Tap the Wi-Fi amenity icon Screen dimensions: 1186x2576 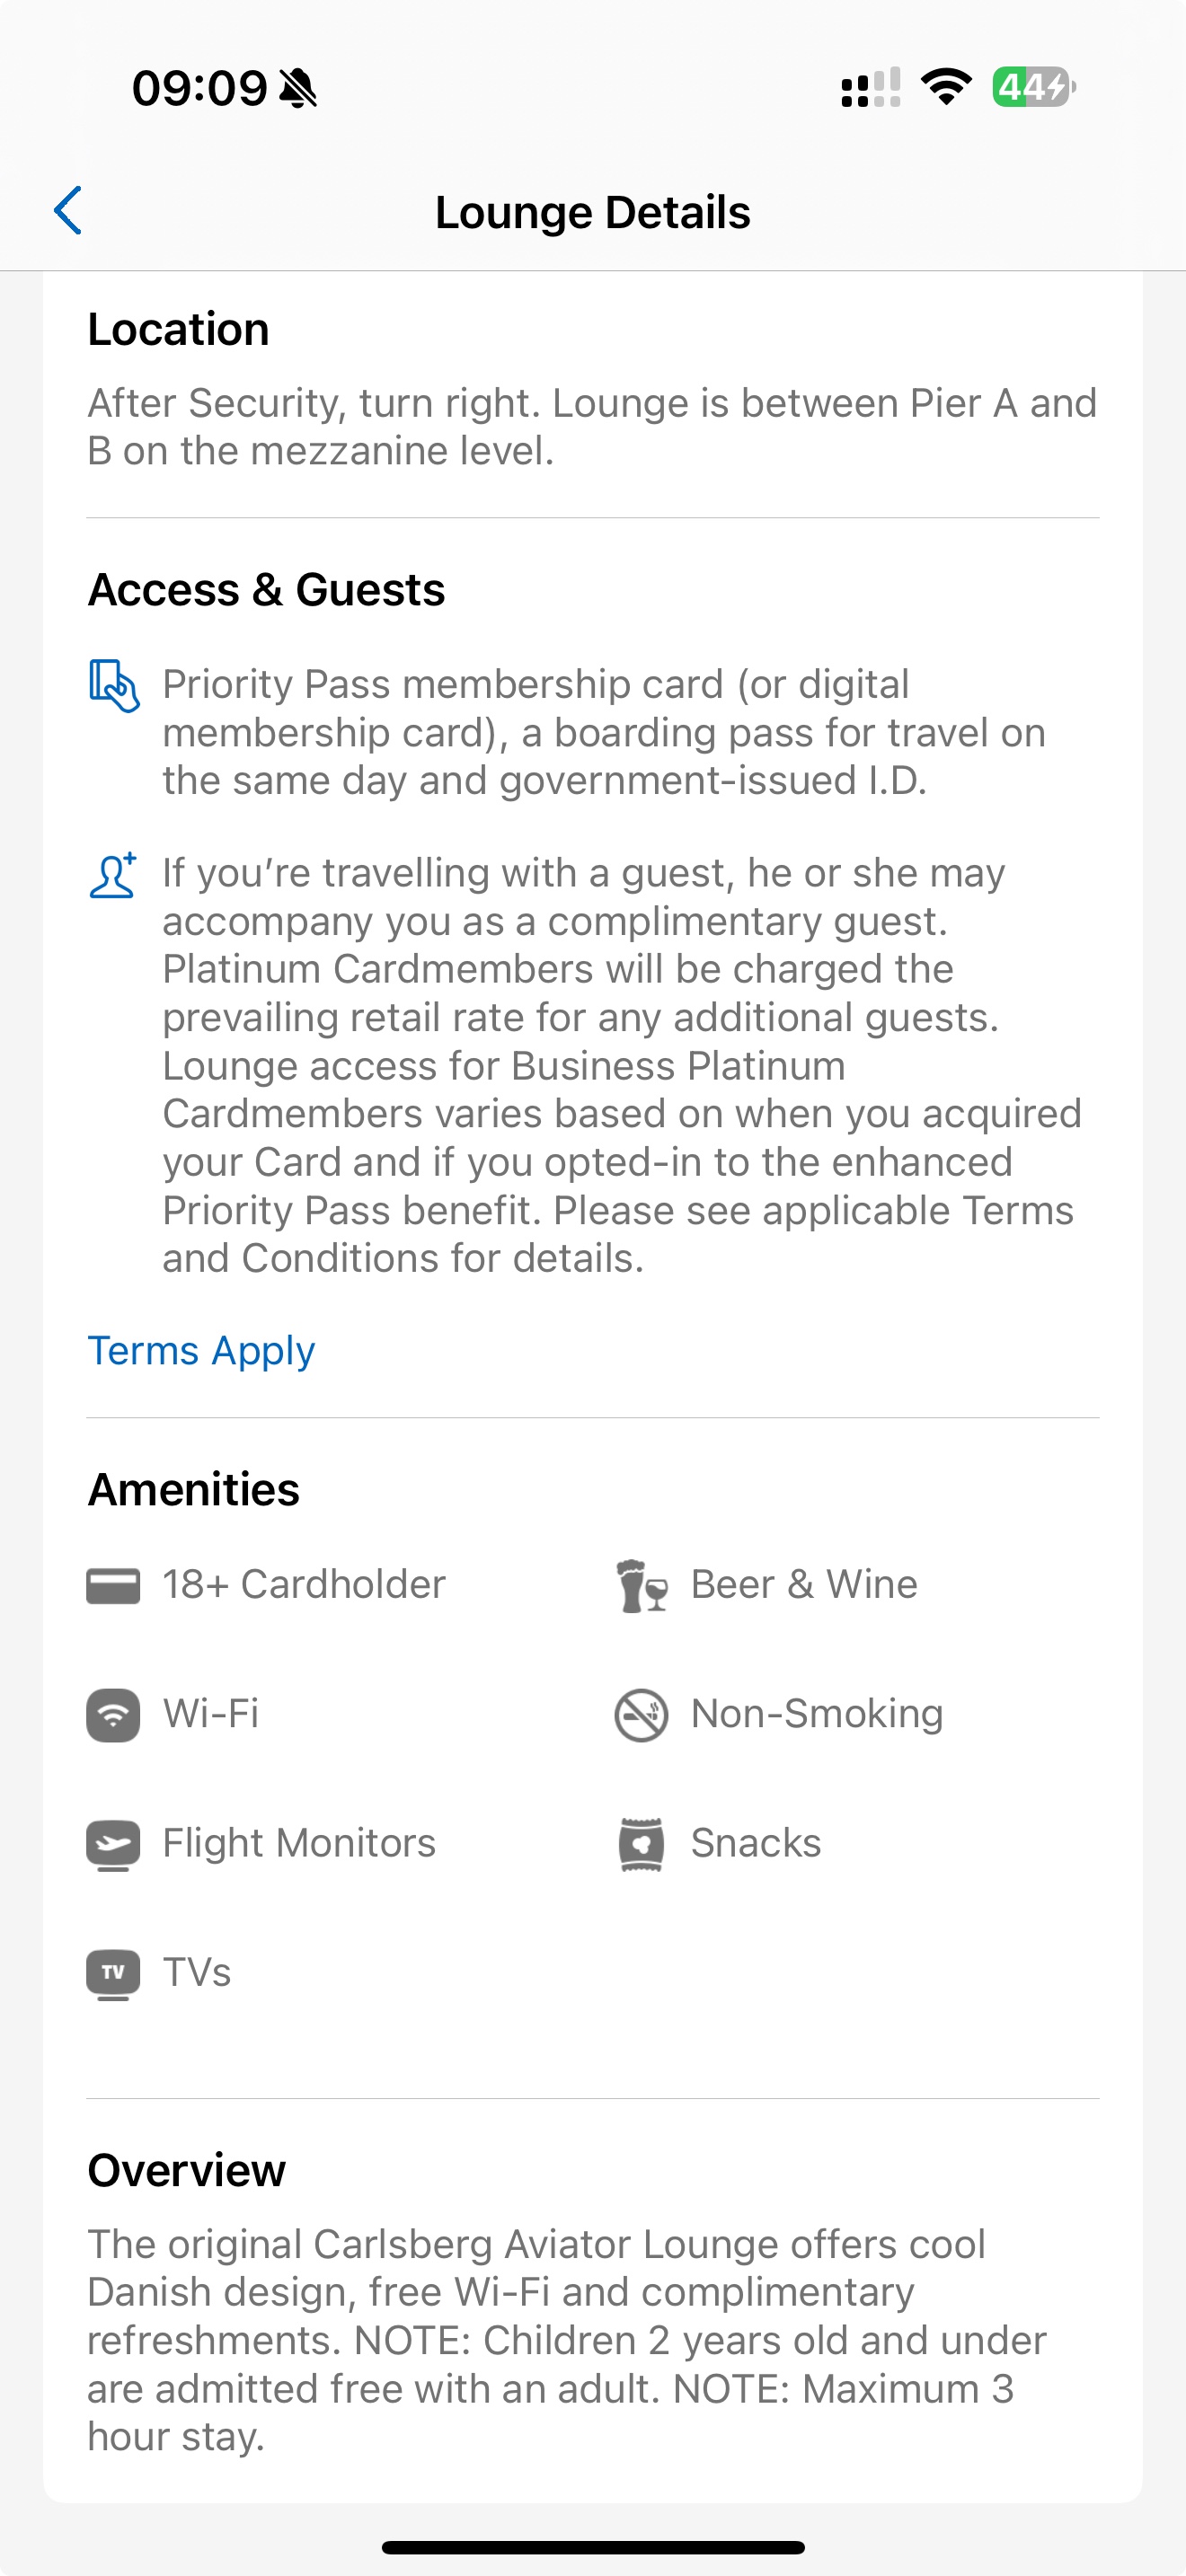[113, 1714]
